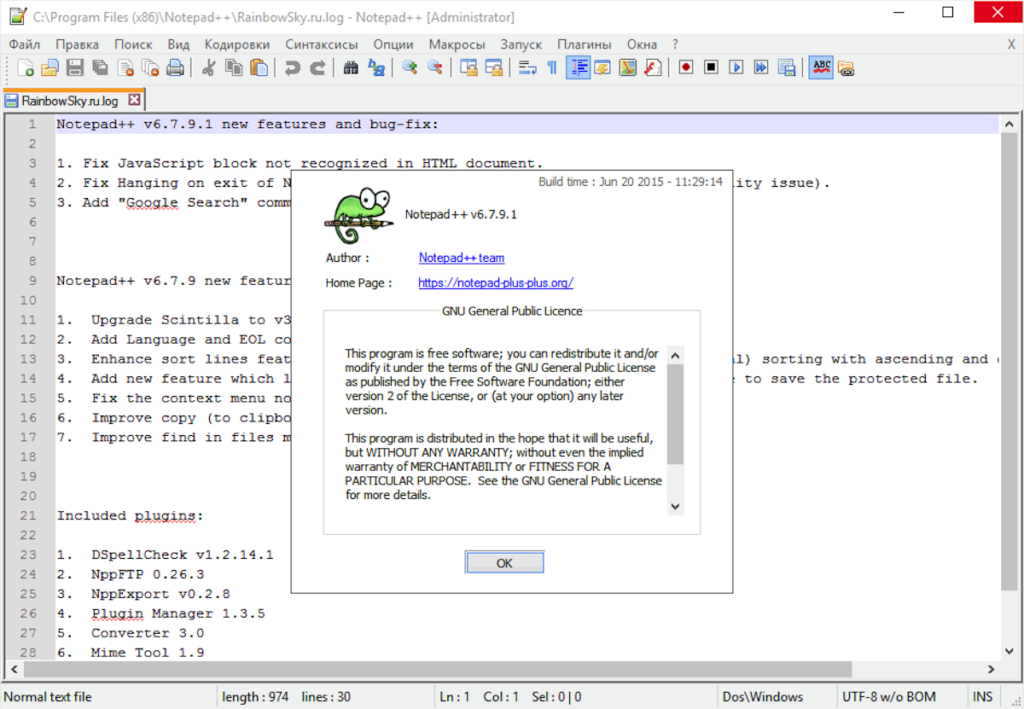Click the editor's vertical scrollbar up arrow
The height and width of the screenshot is (709, 1024).
click(1009, 124)
